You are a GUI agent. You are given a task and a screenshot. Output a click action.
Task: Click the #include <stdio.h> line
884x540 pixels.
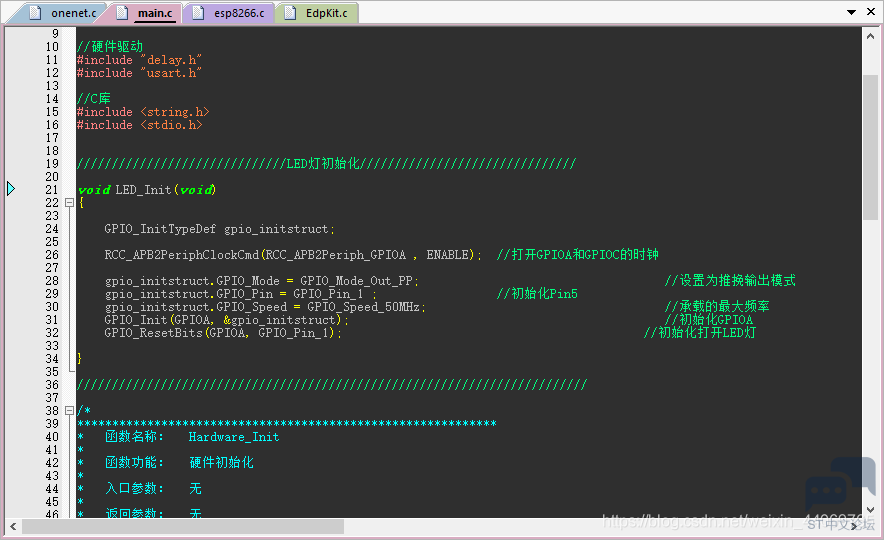[139, 125]
